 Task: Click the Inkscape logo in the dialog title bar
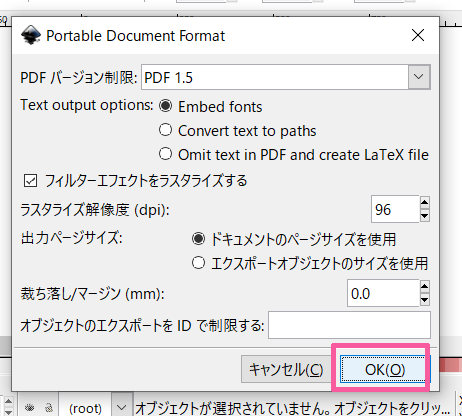tap(31, 35)
